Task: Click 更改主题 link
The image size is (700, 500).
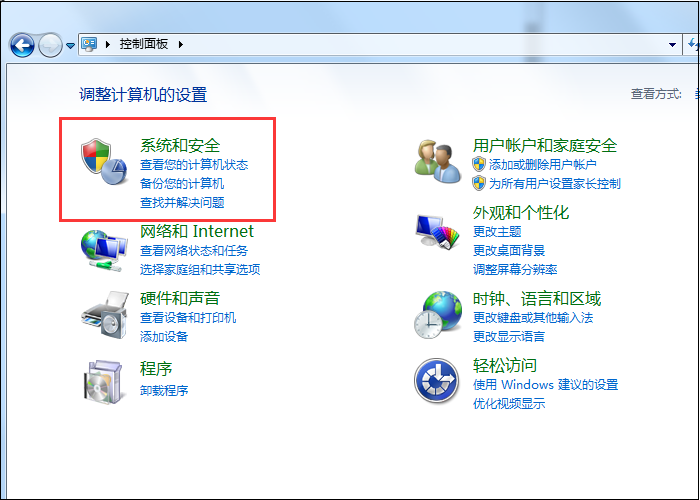Action: point(497,232)
